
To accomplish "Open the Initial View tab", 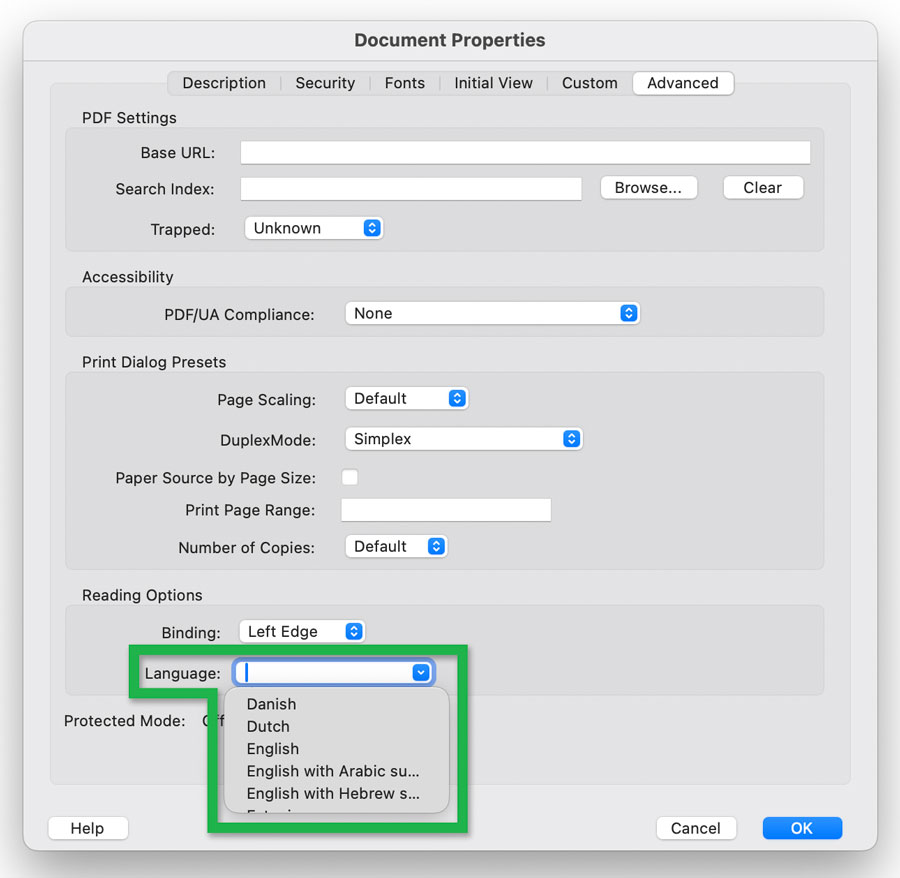I will (x=493, y=83).
